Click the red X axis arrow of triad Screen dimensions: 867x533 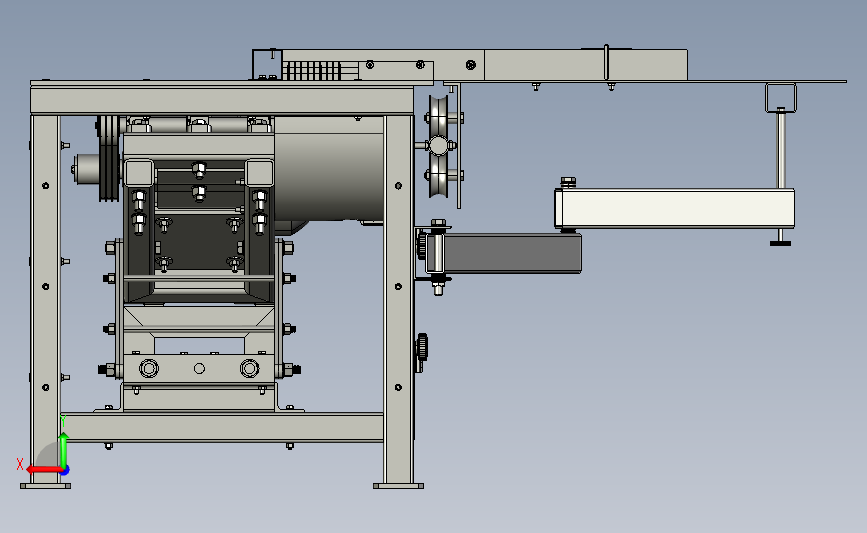(43, 470)
